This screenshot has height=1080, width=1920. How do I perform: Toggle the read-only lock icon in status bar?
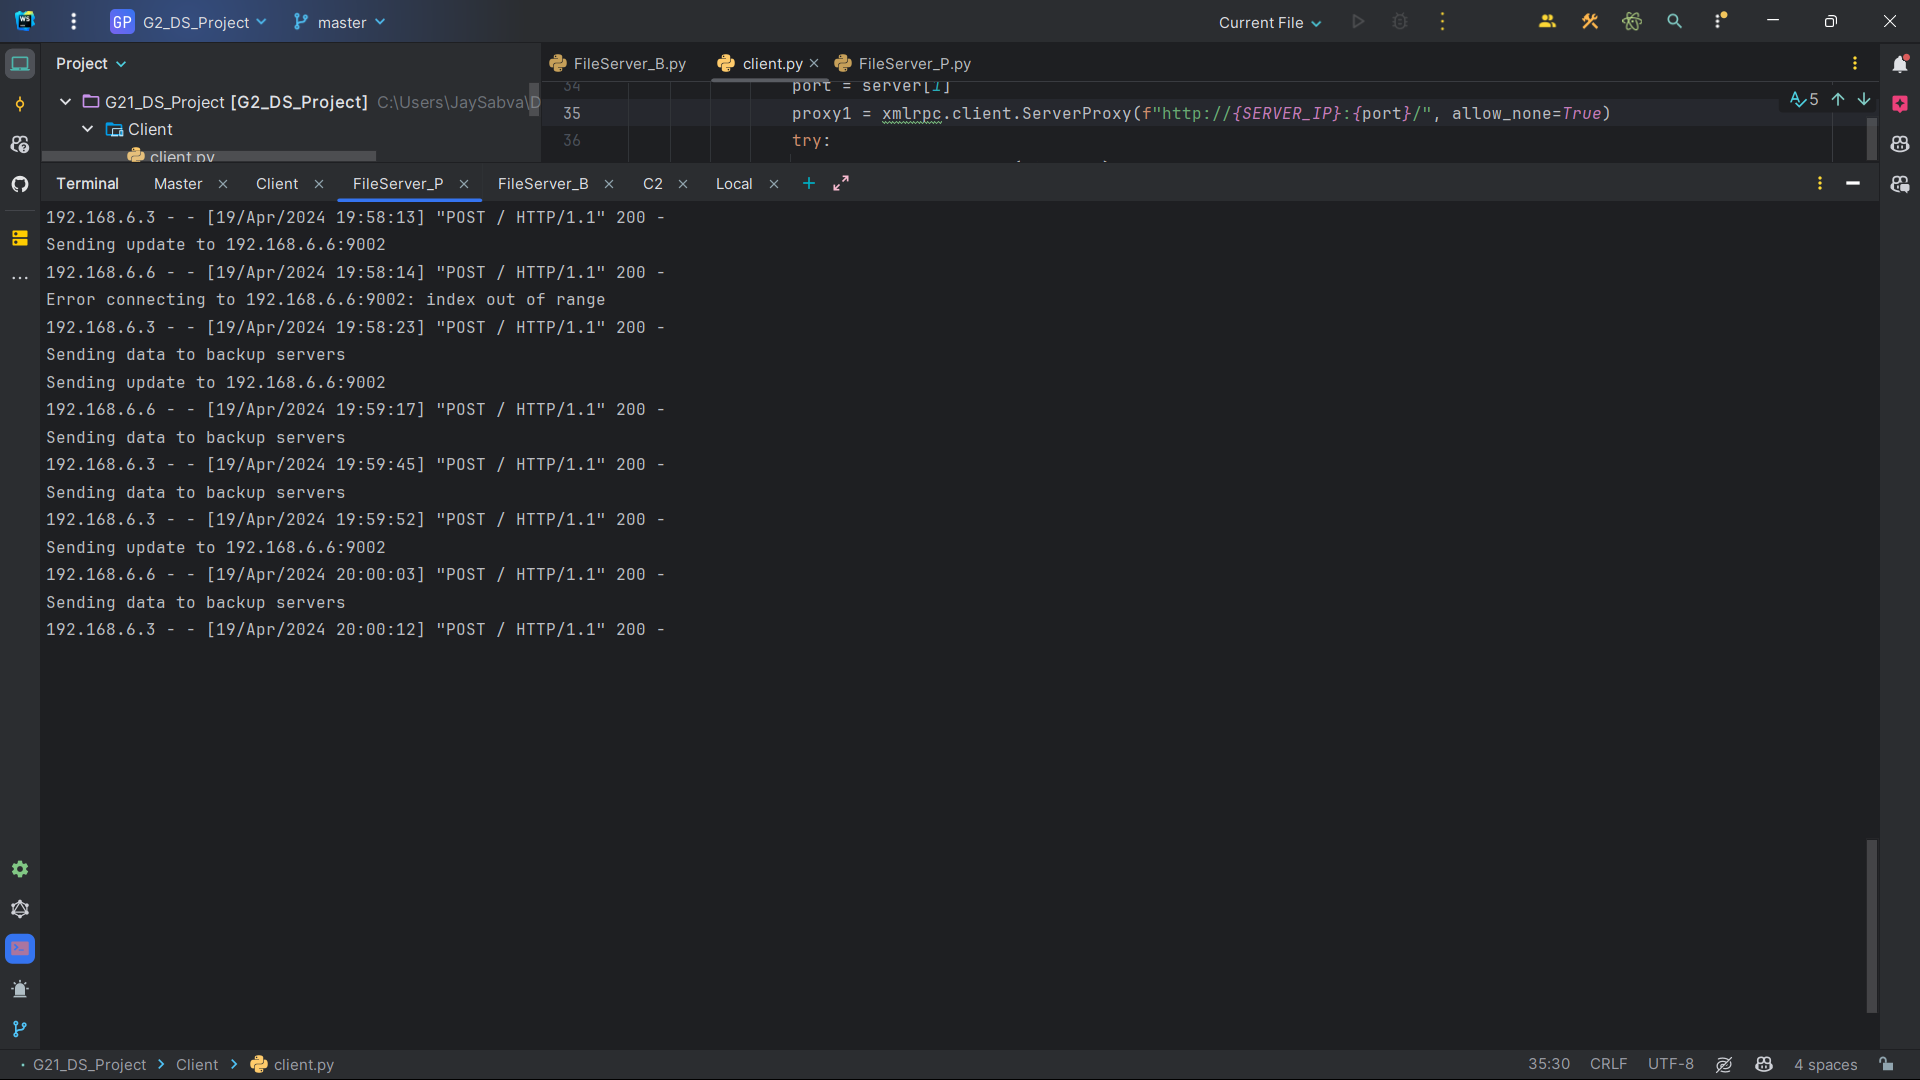1886,1064
